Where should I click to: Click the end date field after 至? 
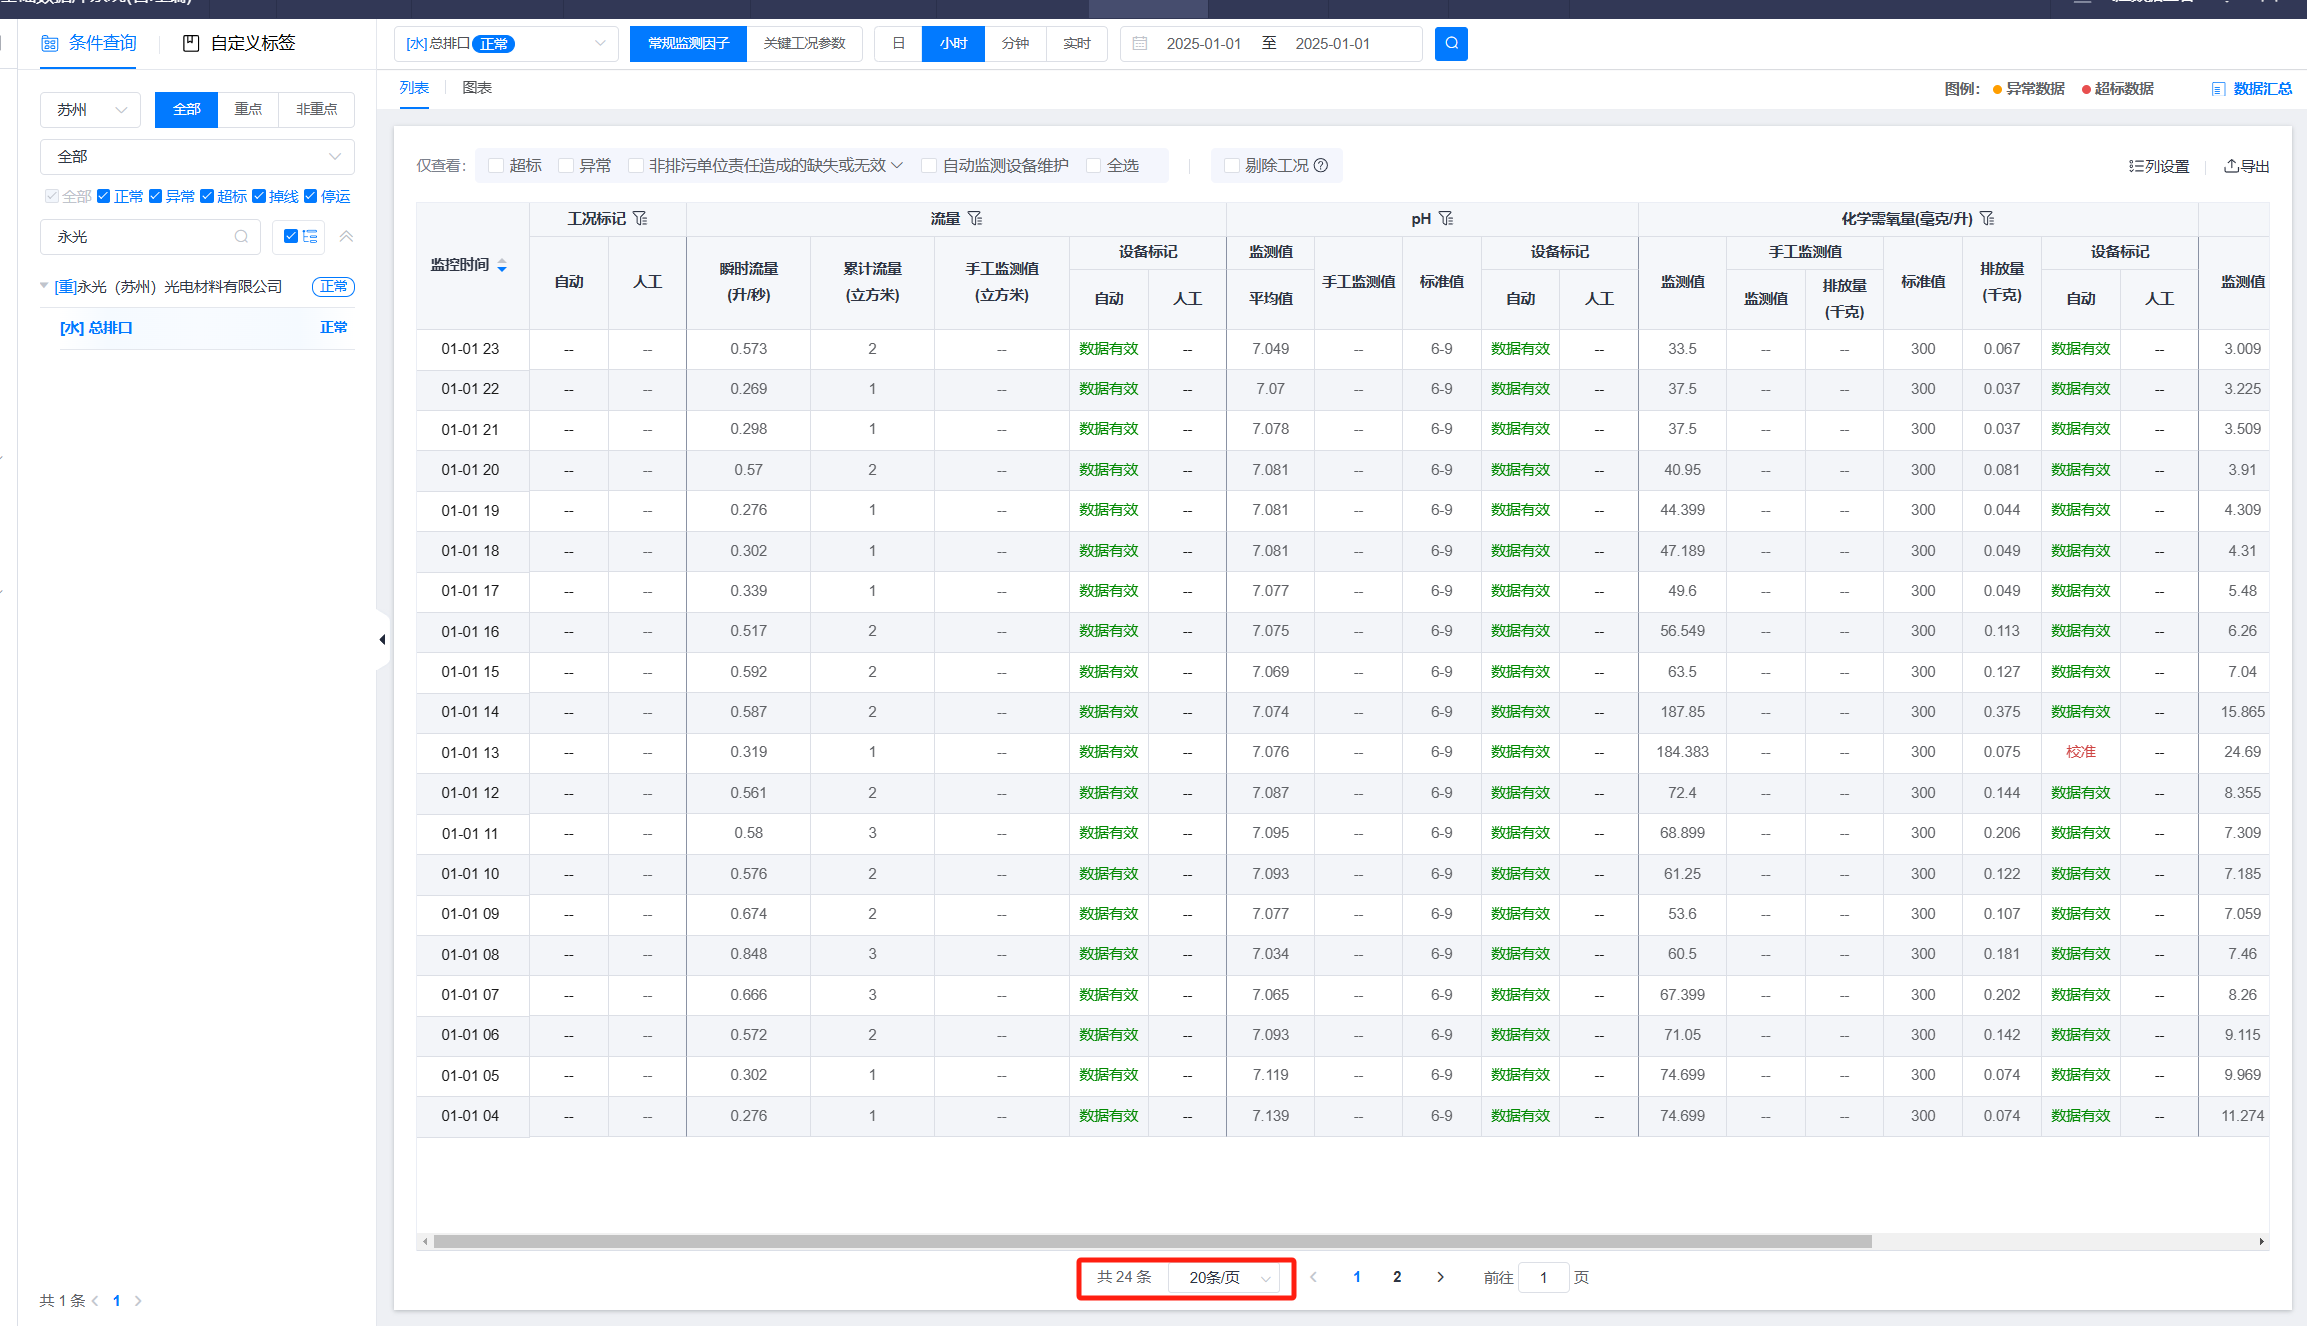coord(1333,43)
